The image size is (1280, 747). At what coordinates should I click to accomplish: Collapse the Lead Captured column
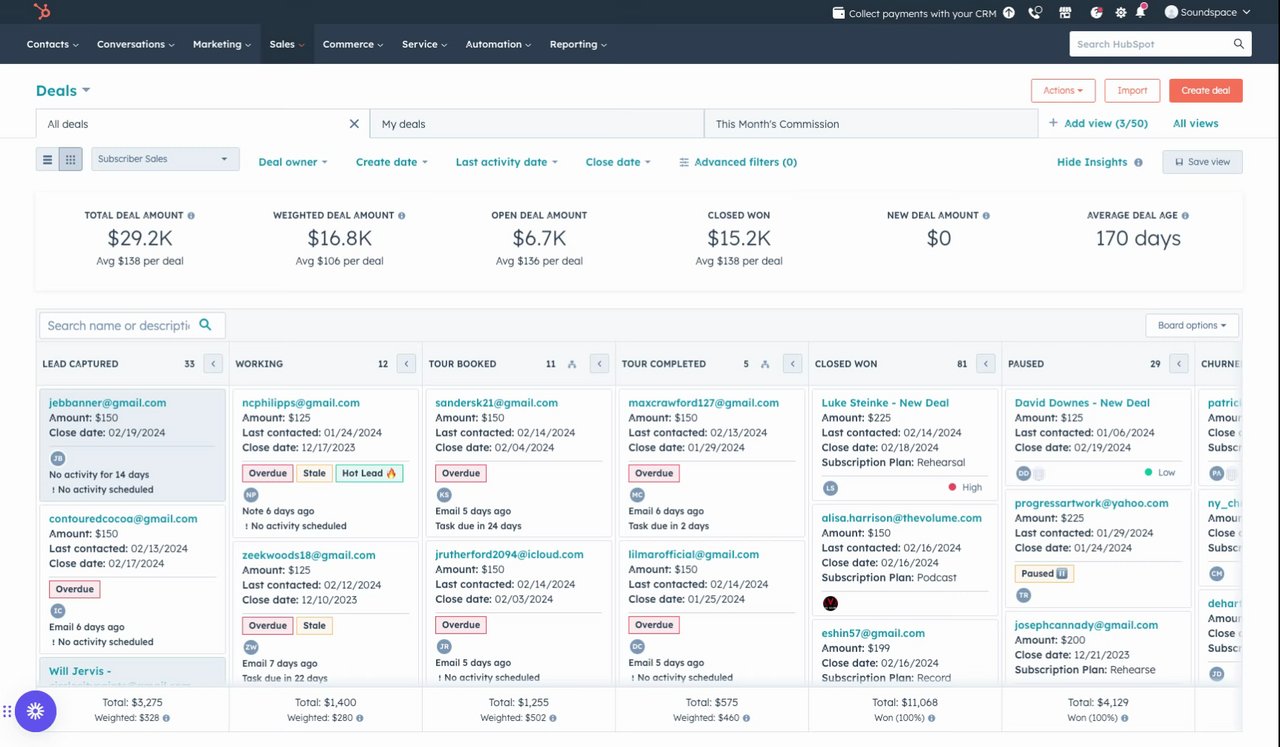click(213, 364)
